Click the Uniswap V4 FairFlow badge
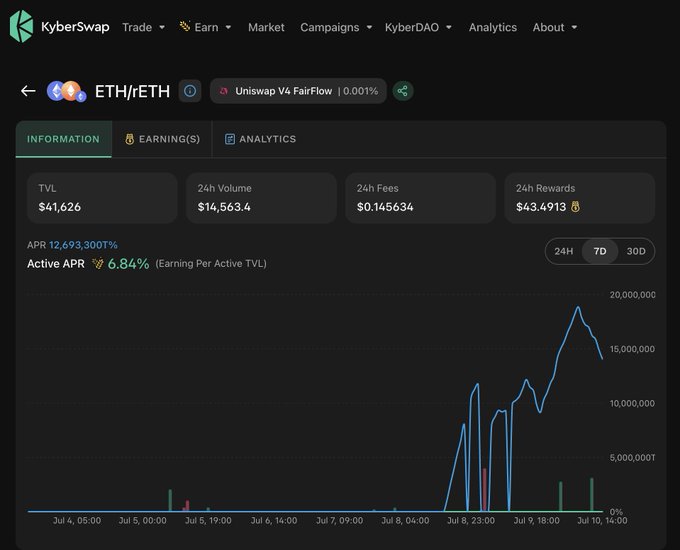 tap(298, 91)
